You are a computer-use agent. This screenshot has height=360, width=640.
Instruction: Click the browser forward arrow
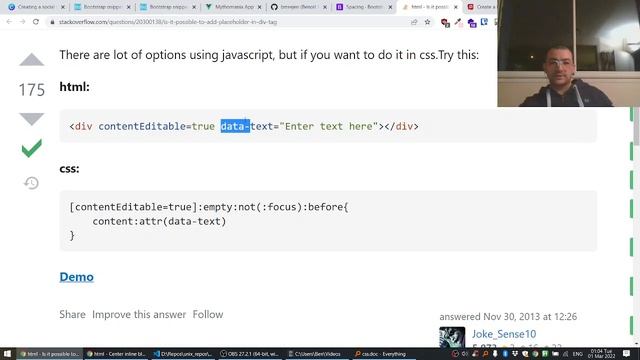(22, 22)
